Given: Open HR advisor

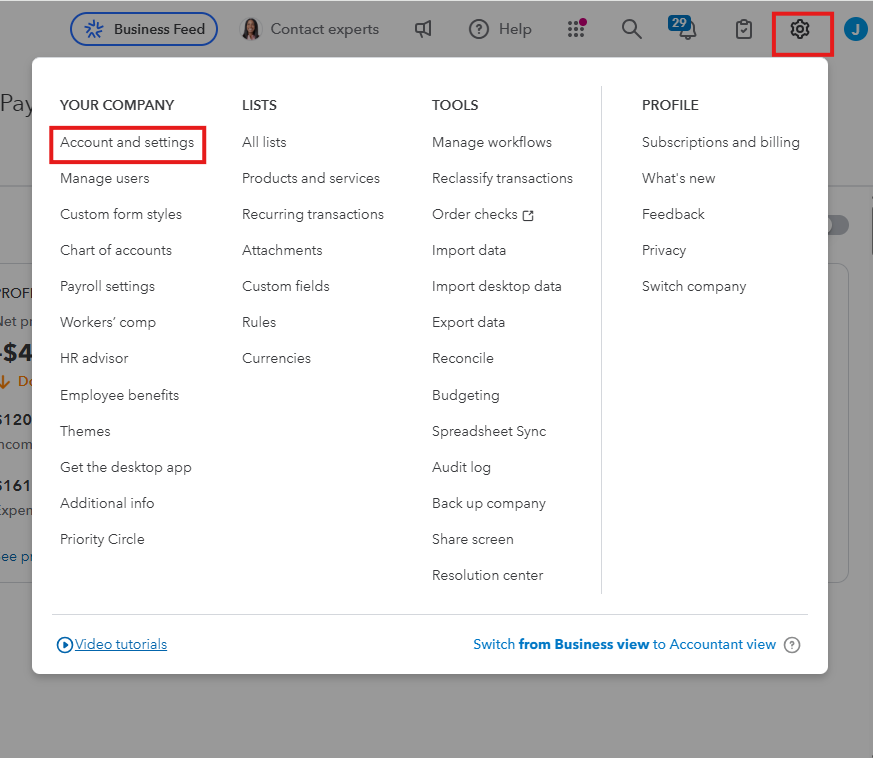Looking at the screenshot, I should 94,359.
